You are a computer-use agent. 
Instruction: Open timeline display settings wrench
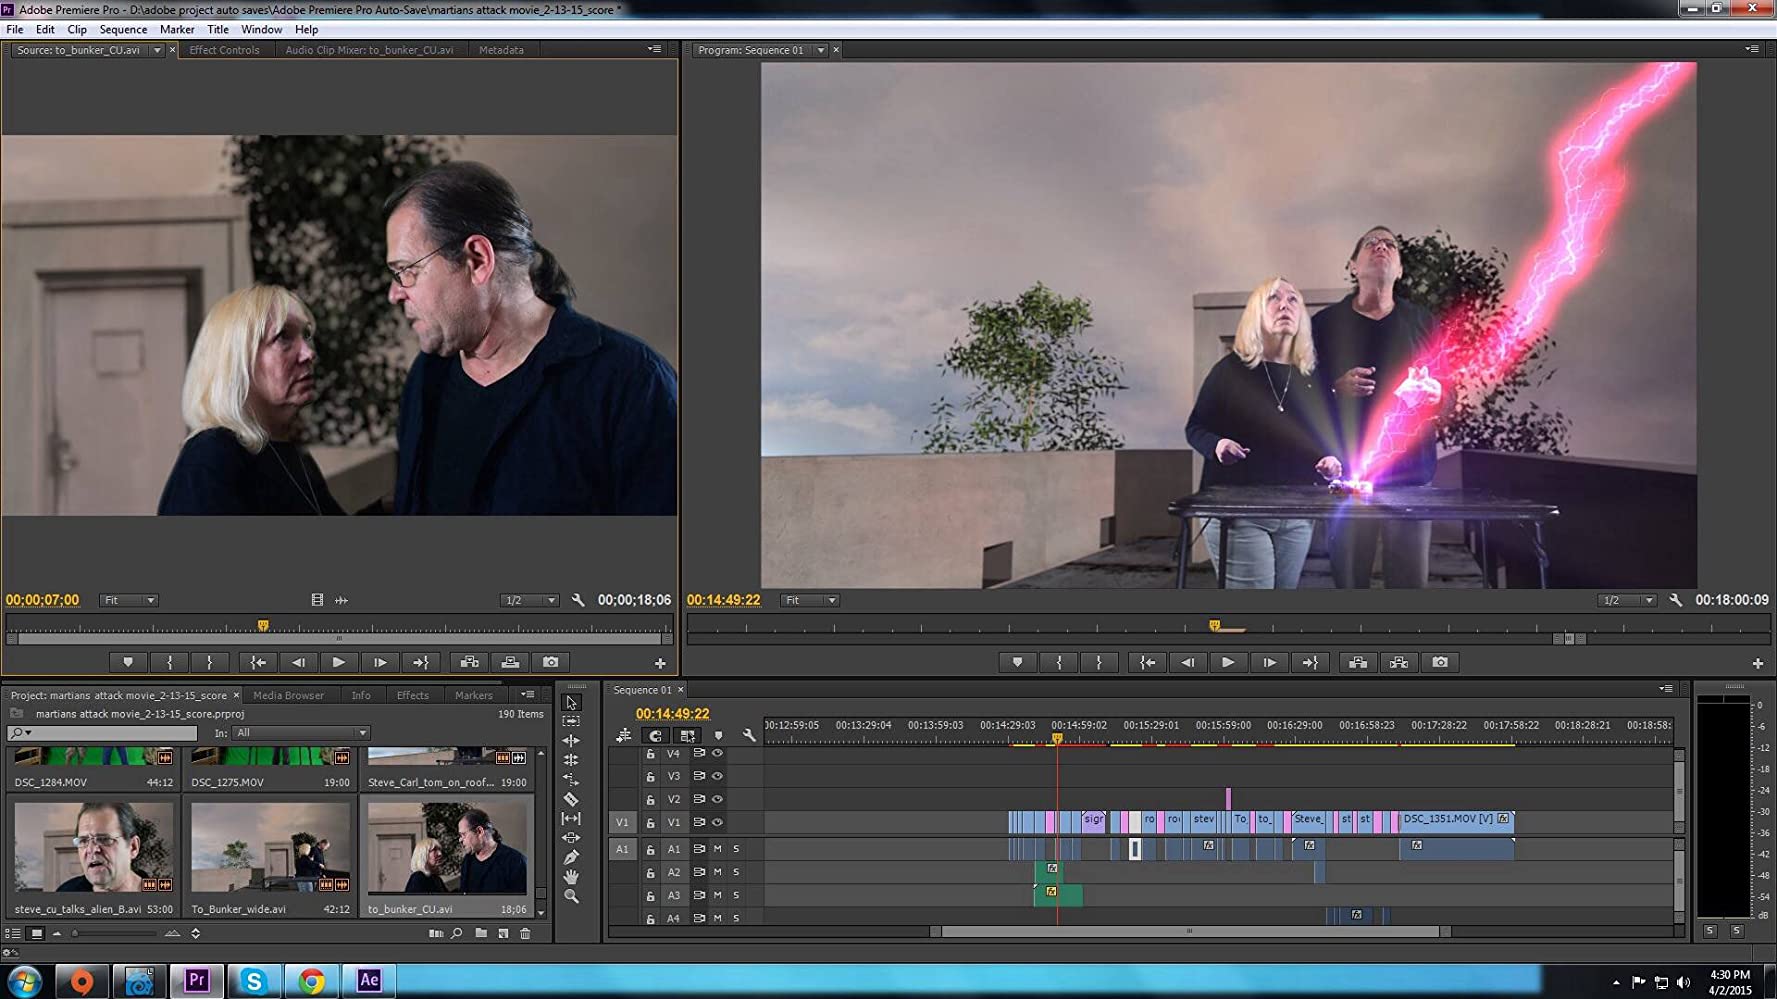pos(749,735)
